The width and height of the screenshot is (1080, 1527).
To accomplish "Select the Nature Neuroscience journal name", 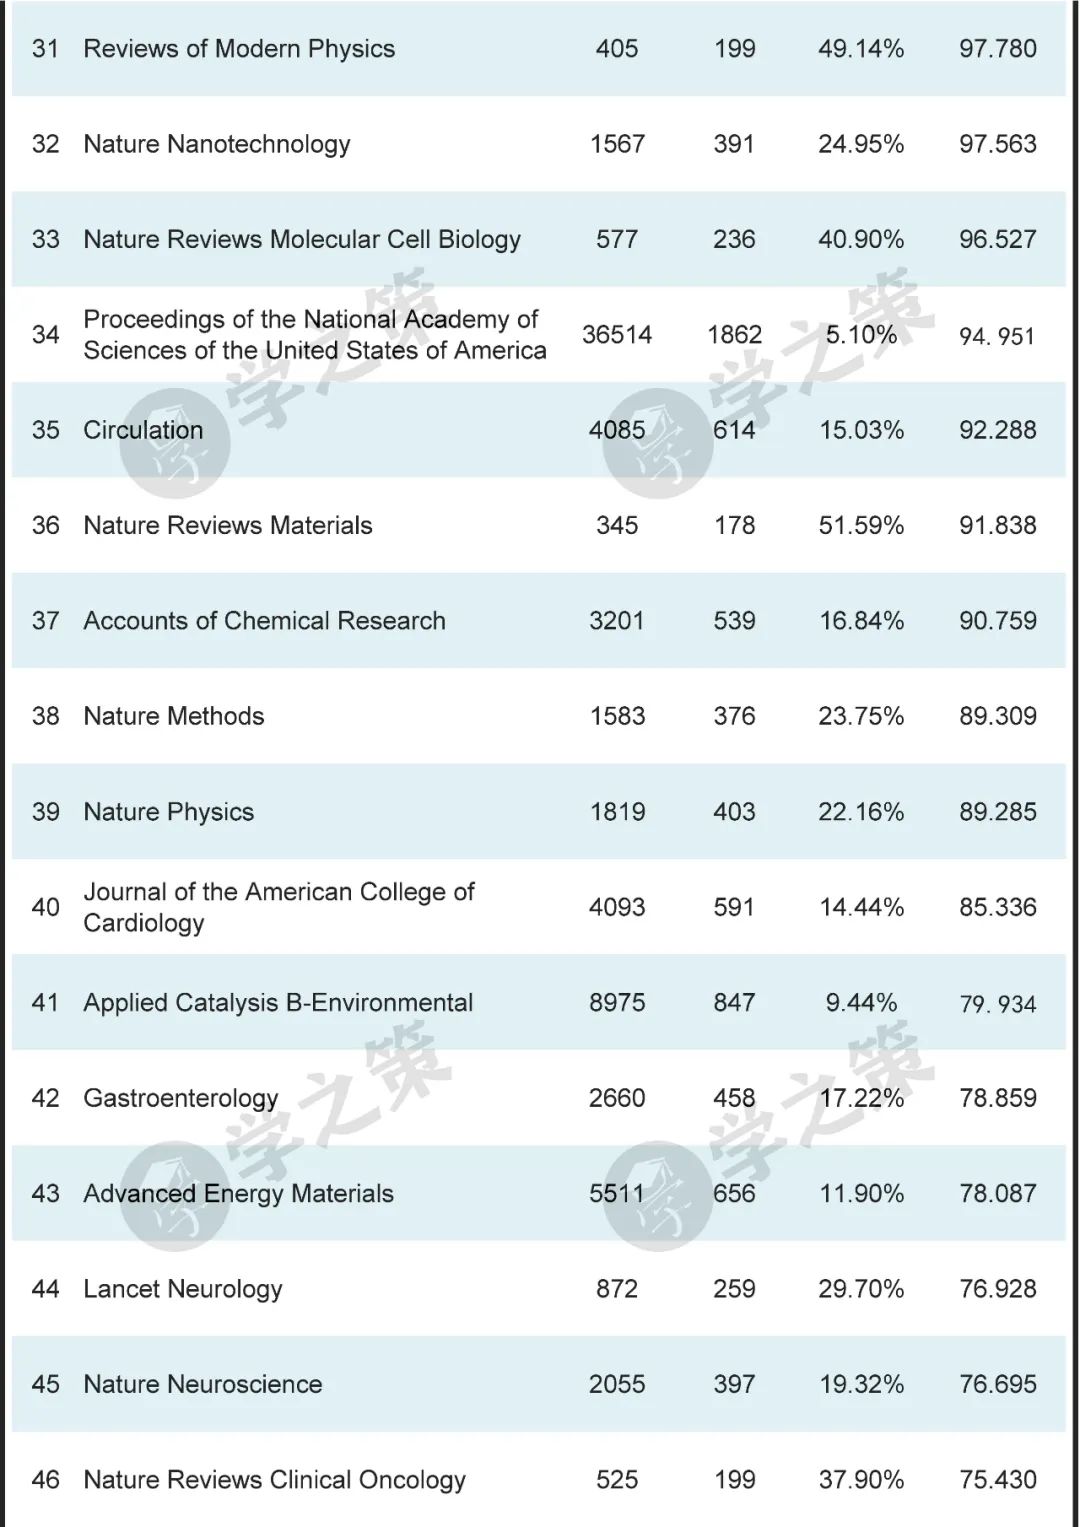I will tap(203, 1385).
